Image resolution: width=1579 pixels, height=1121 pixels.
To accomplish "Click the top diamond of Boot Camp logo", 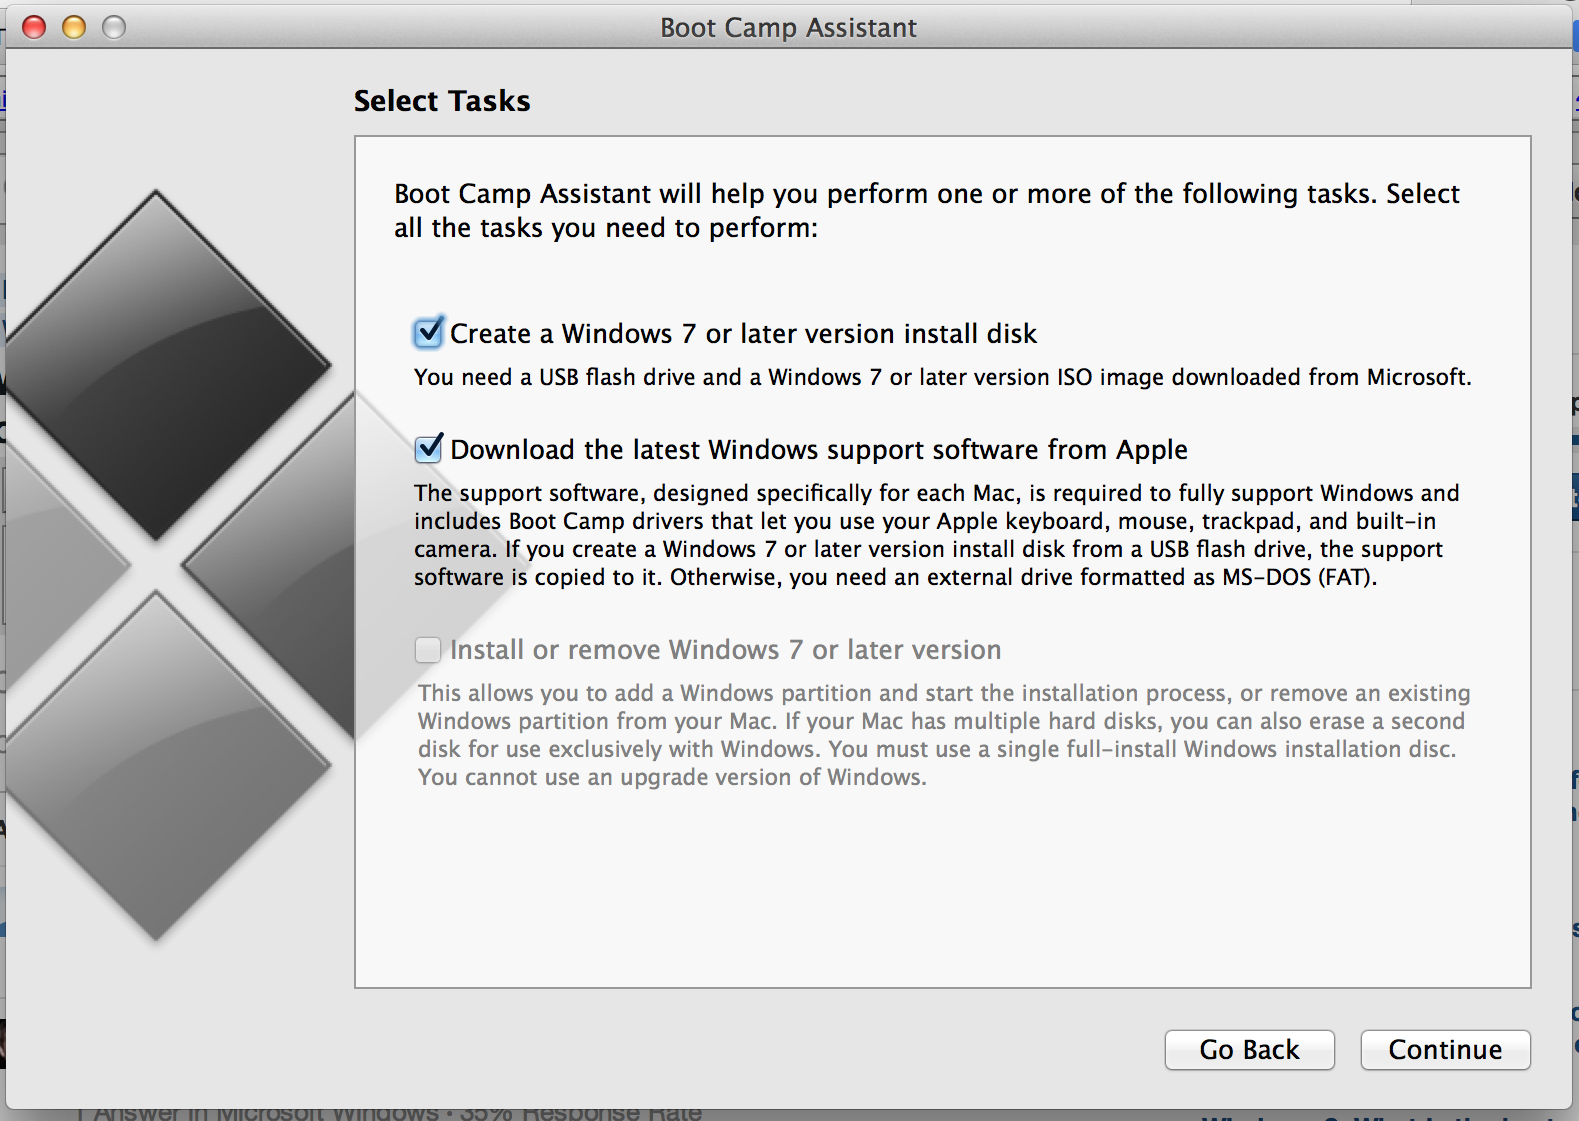I will pos(156,366).
